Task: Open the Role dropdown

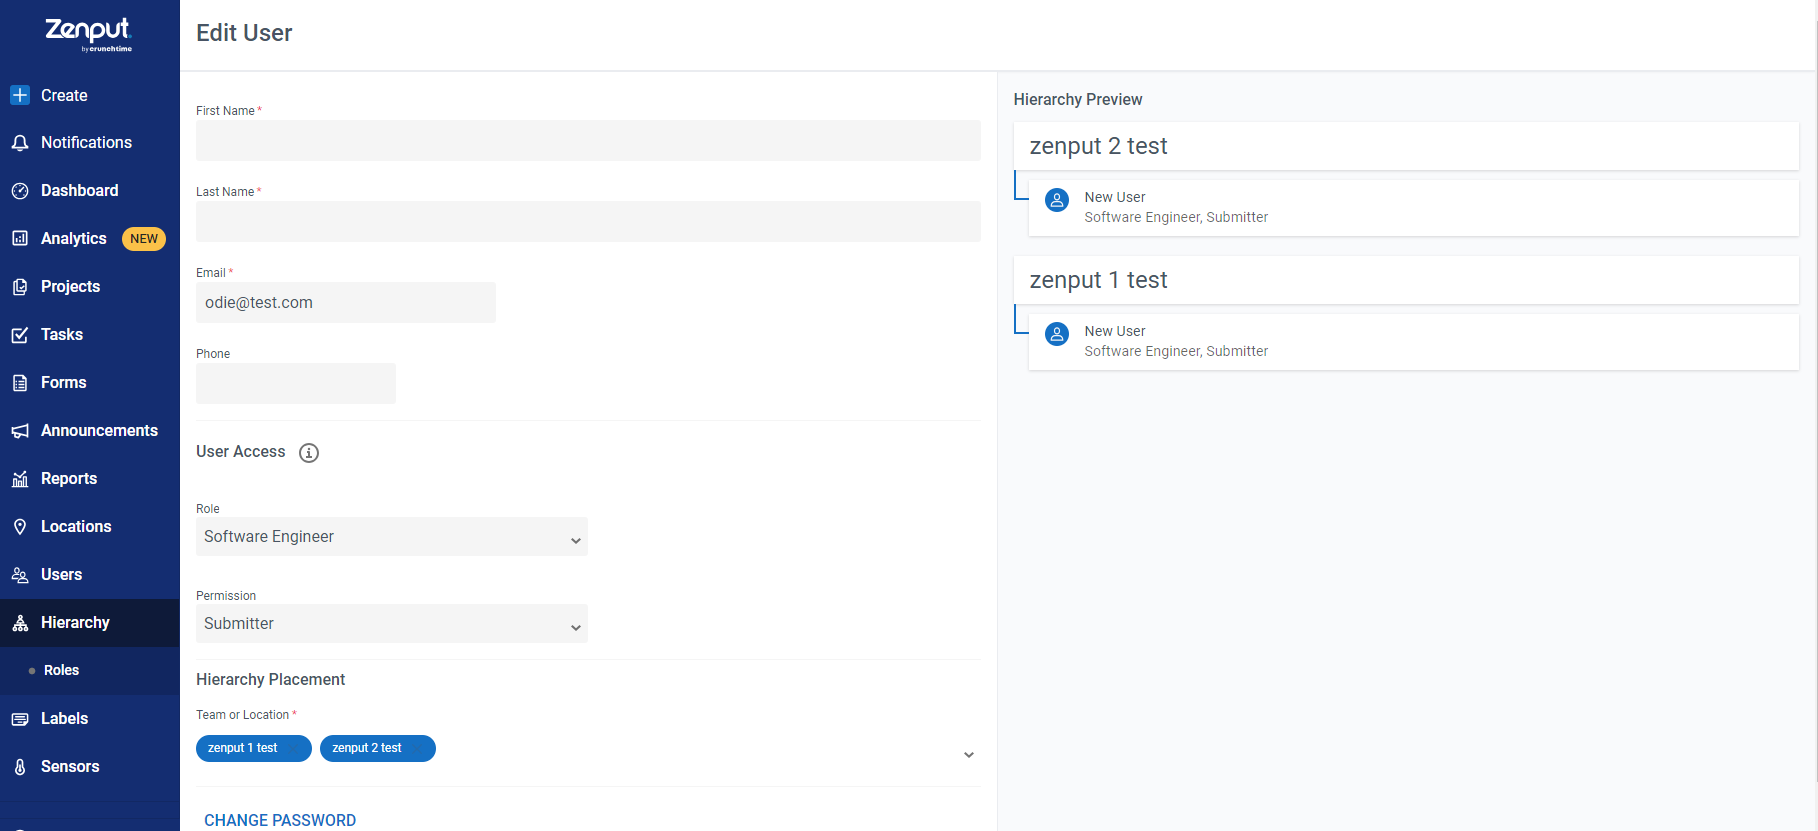Action: click(392, 537)
